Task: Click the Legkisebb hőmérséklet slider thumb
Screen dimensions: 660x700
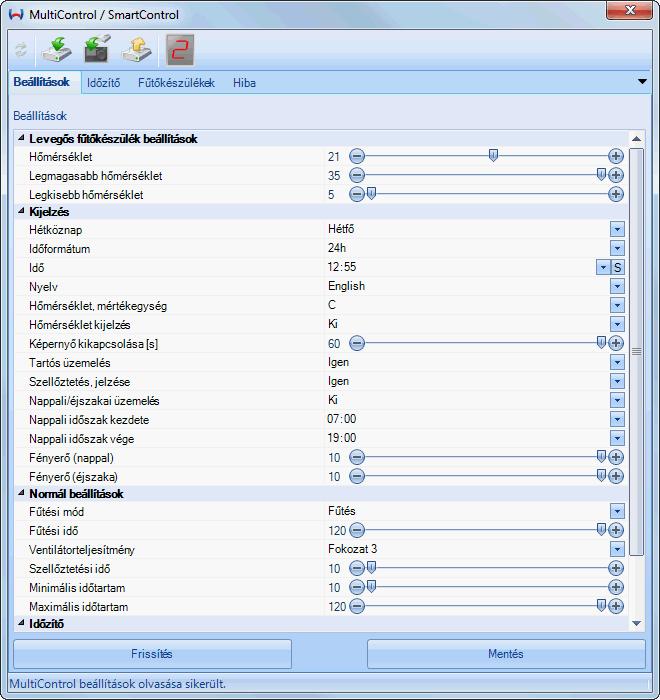Action: (x=371, y=193)
